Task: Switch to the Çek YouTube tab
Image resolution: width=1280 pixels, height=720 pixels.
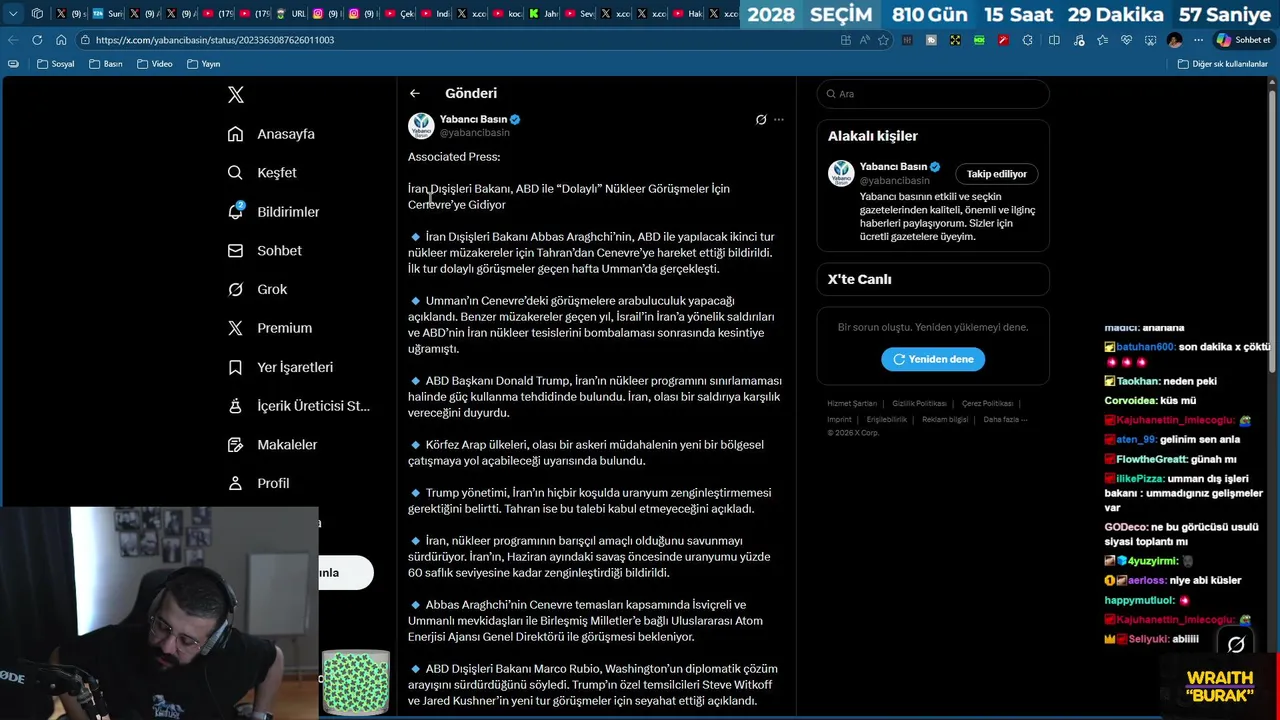Action: (399, 14)
